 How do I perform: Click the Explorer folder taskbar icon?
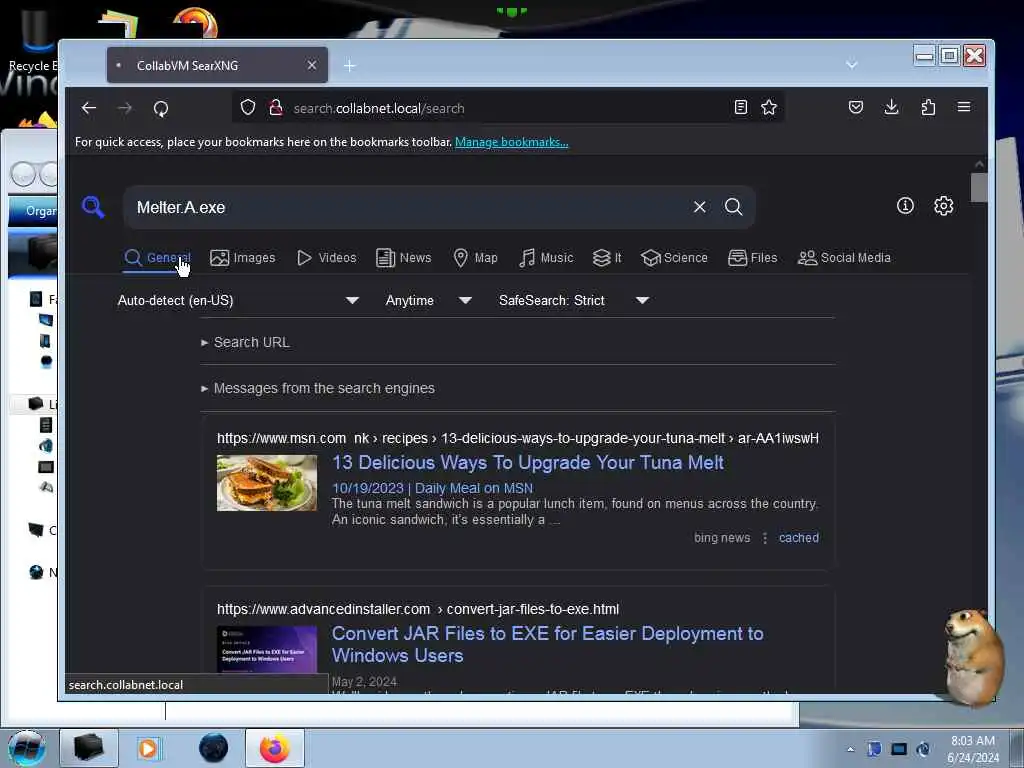click(88, 748)
